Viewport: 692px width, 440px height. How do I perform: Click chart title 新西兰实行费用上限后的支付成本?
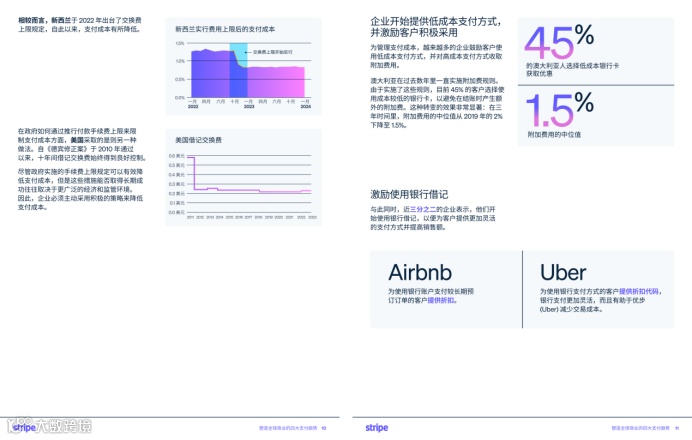click(x=225, y=29)
